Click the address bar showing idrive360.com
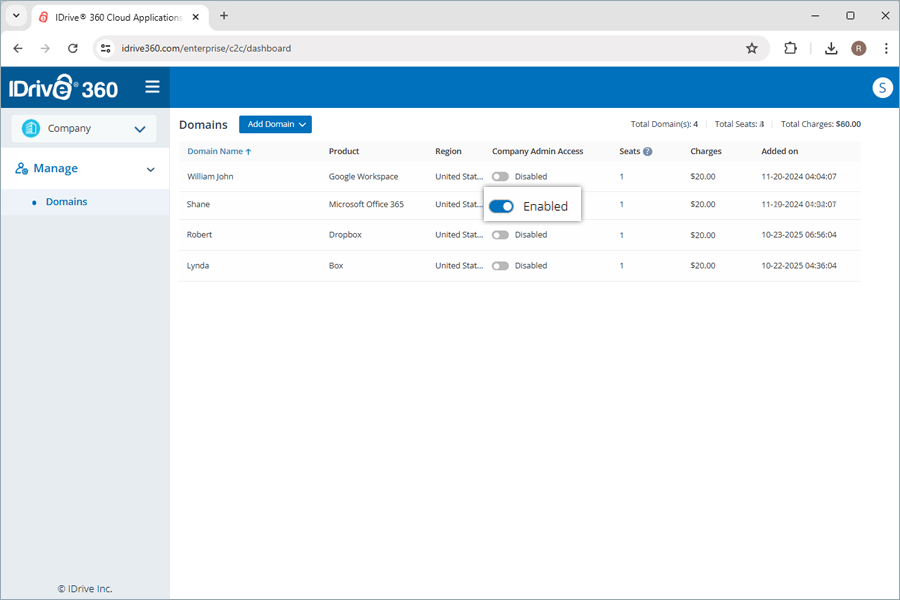 click(x=200, y=48)
